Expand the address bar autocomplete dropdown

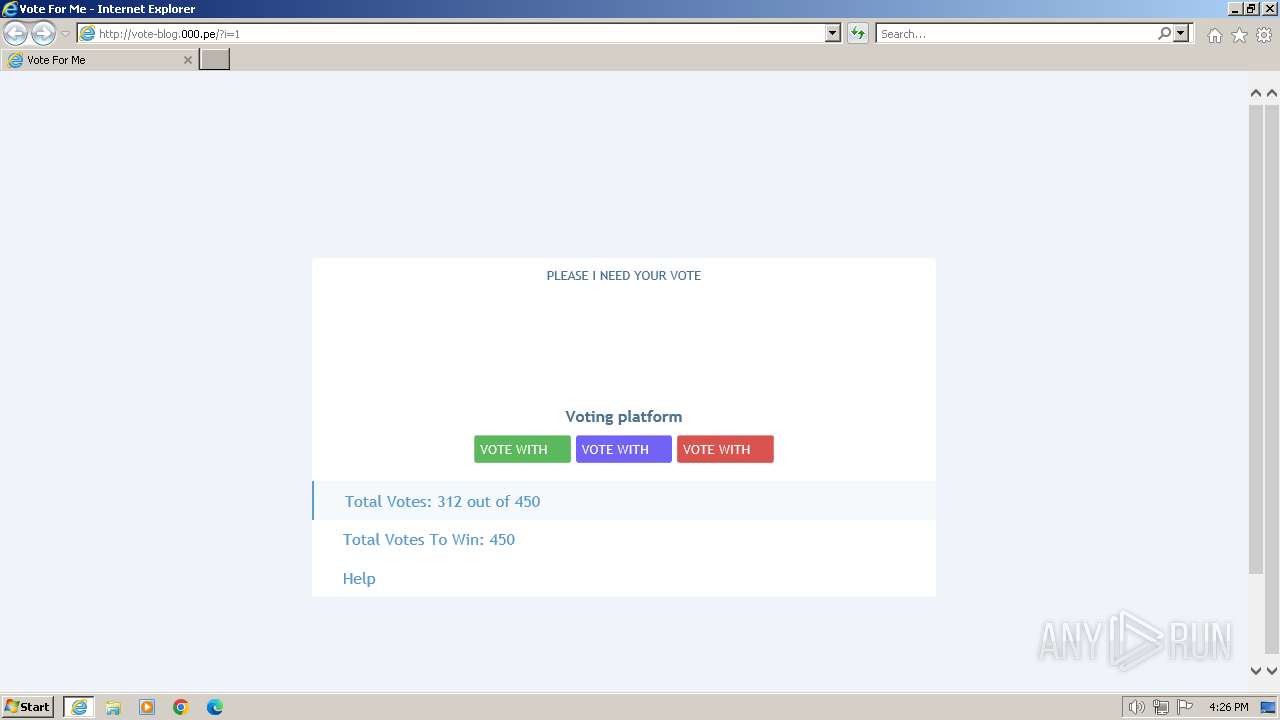(833, 34)
